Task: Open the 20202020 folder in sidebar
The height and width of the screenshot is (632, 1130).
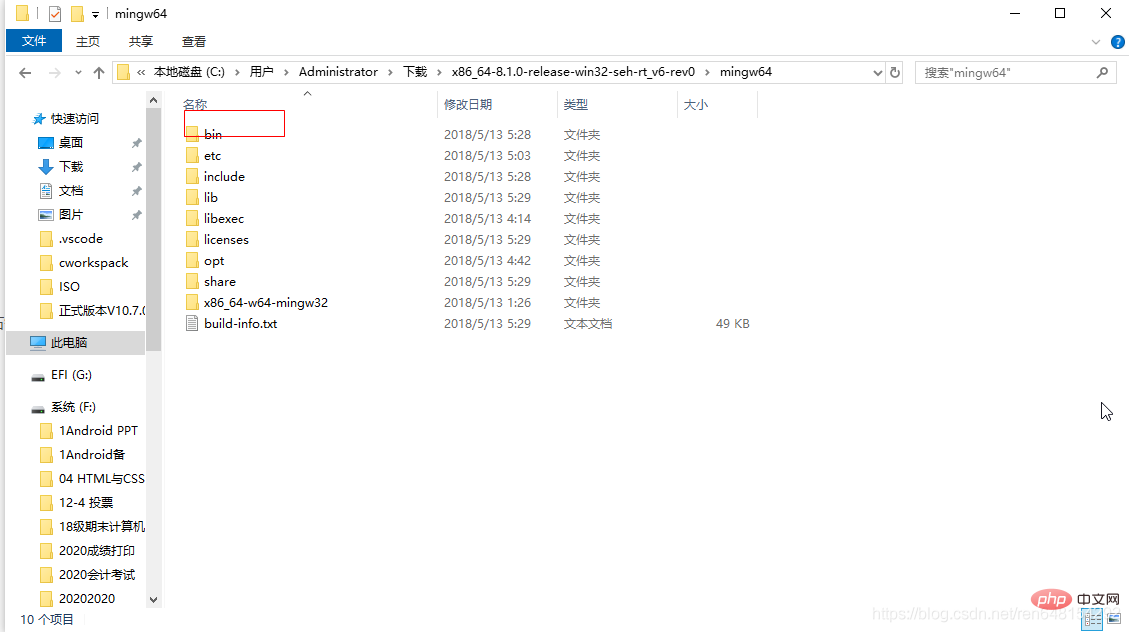Action: pos(86,598)
